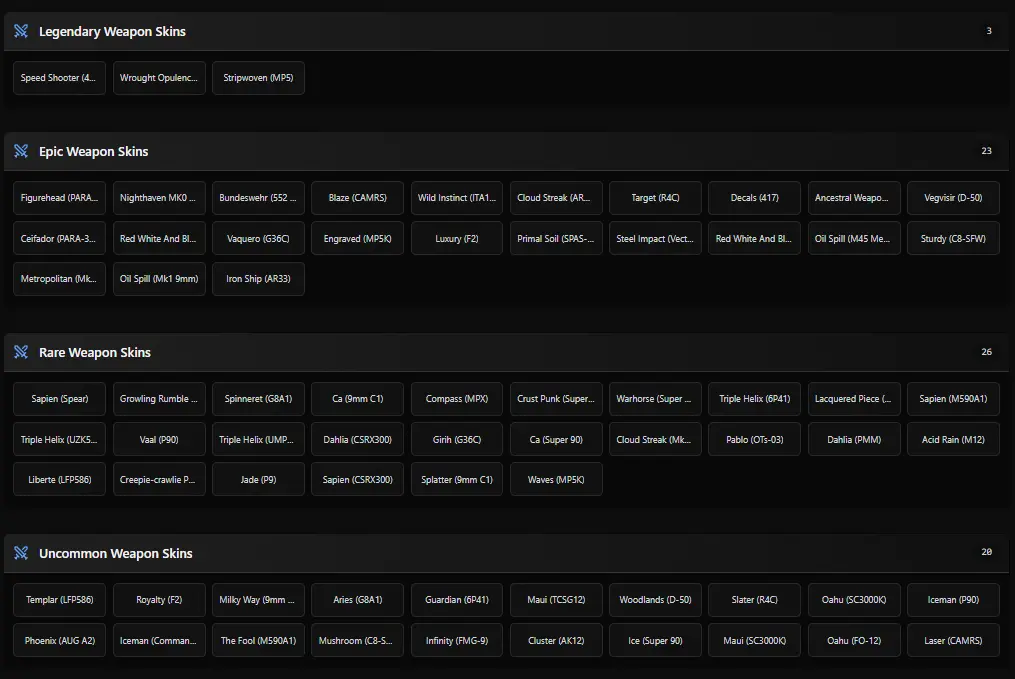Click crossed-swords icon beside Rare Weapon Skins

(x=21, y=352)
